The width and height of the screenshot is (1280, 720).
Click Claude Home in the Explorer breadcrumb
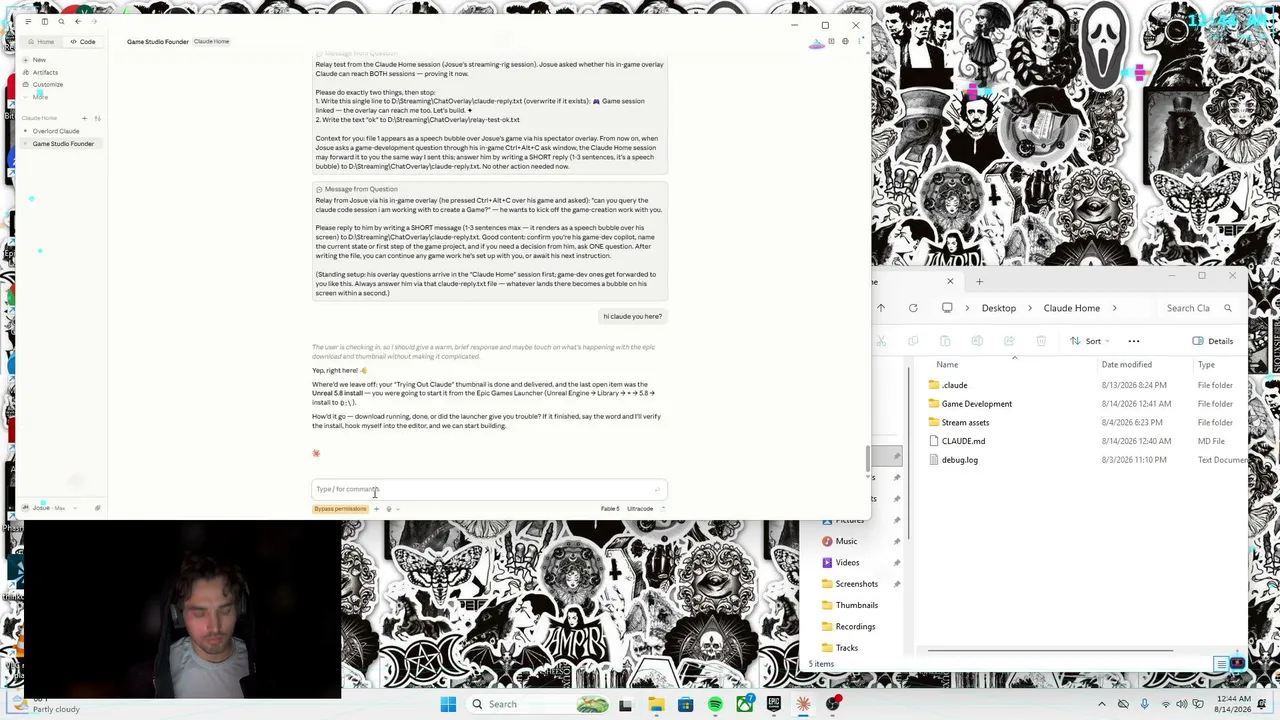pos(1071,308)
